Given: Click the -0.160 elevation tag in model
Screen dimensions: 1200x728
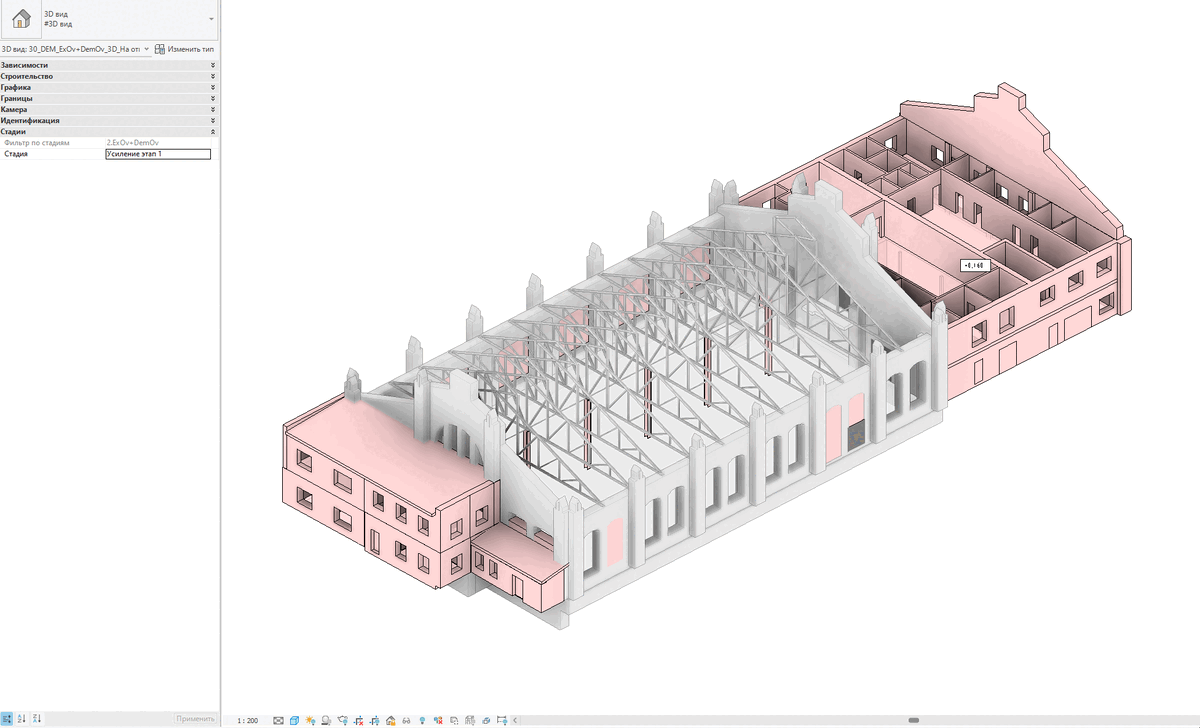Looking at the screenshot, I should point(974,265).
